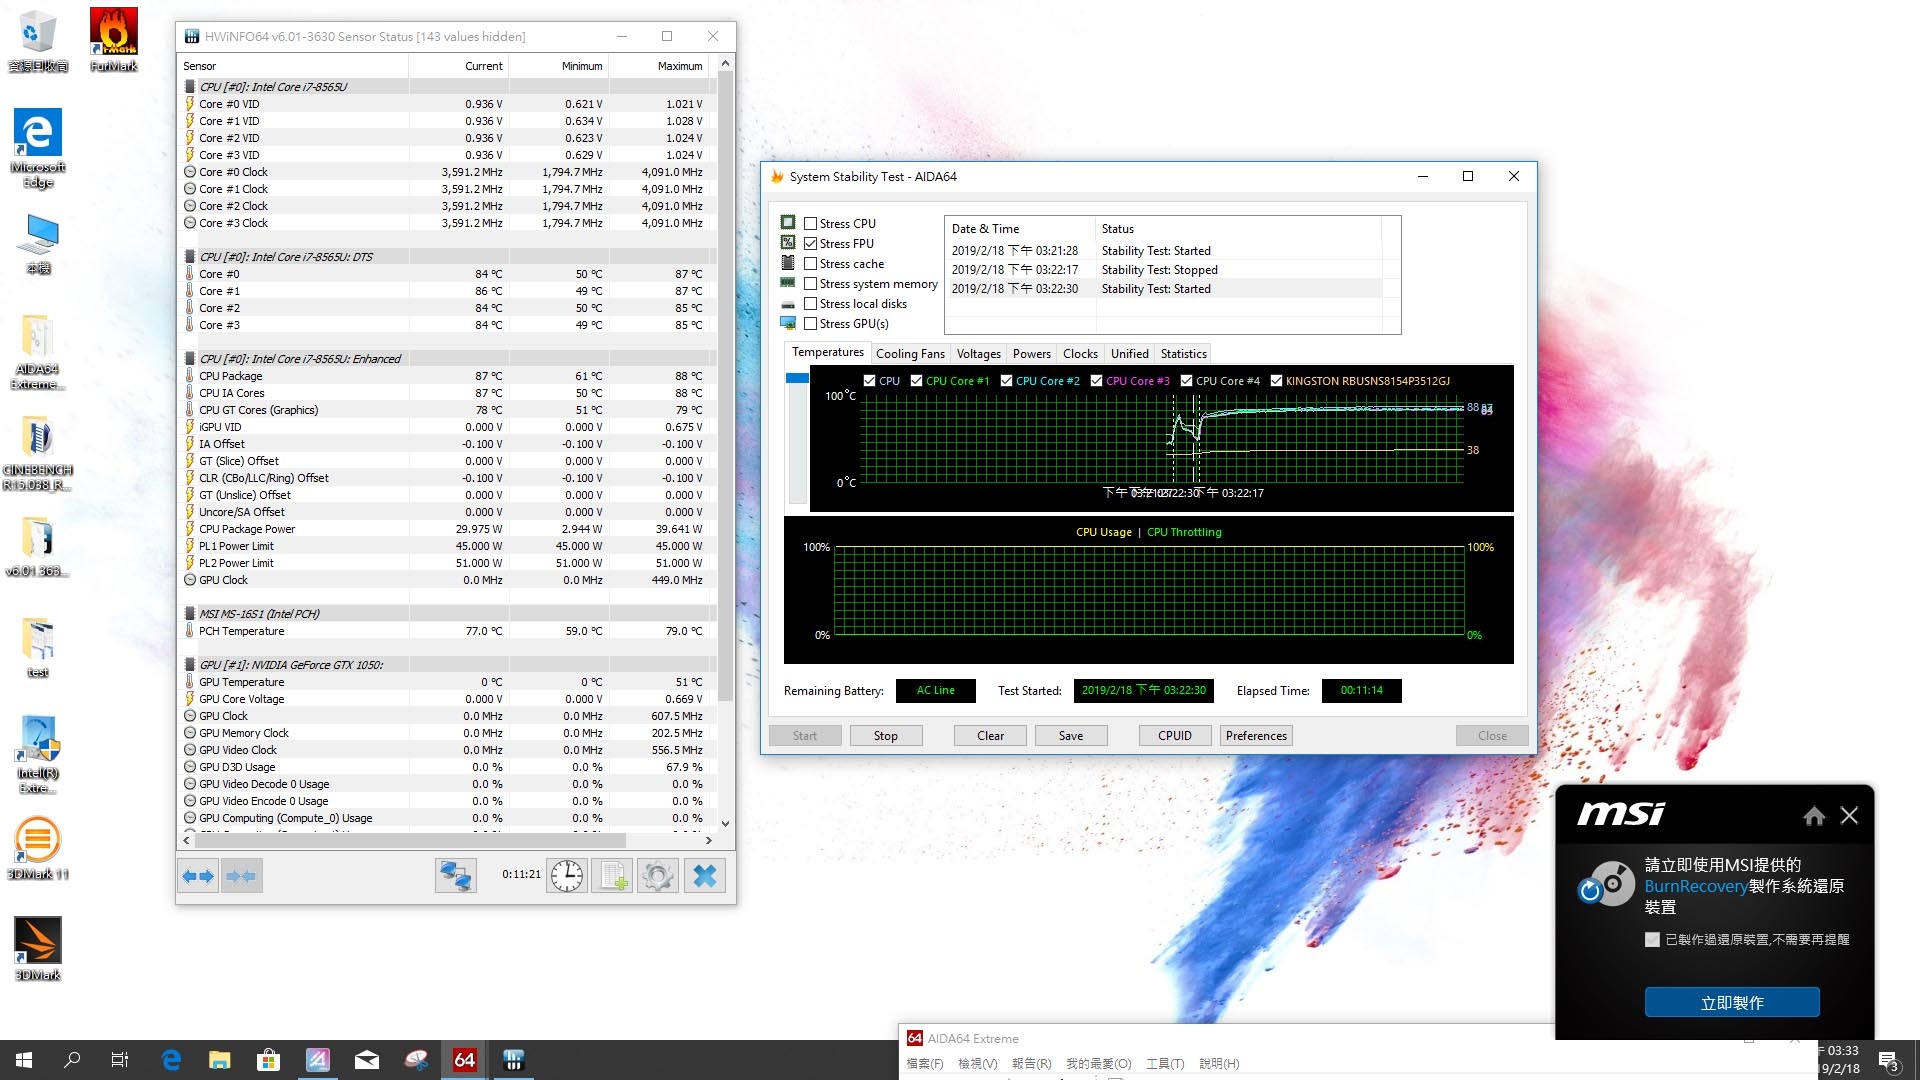This screenshot has width=1920, height=1080.
Task: Click HWiNFO logging start sheet icon
Action: (612, 876)
